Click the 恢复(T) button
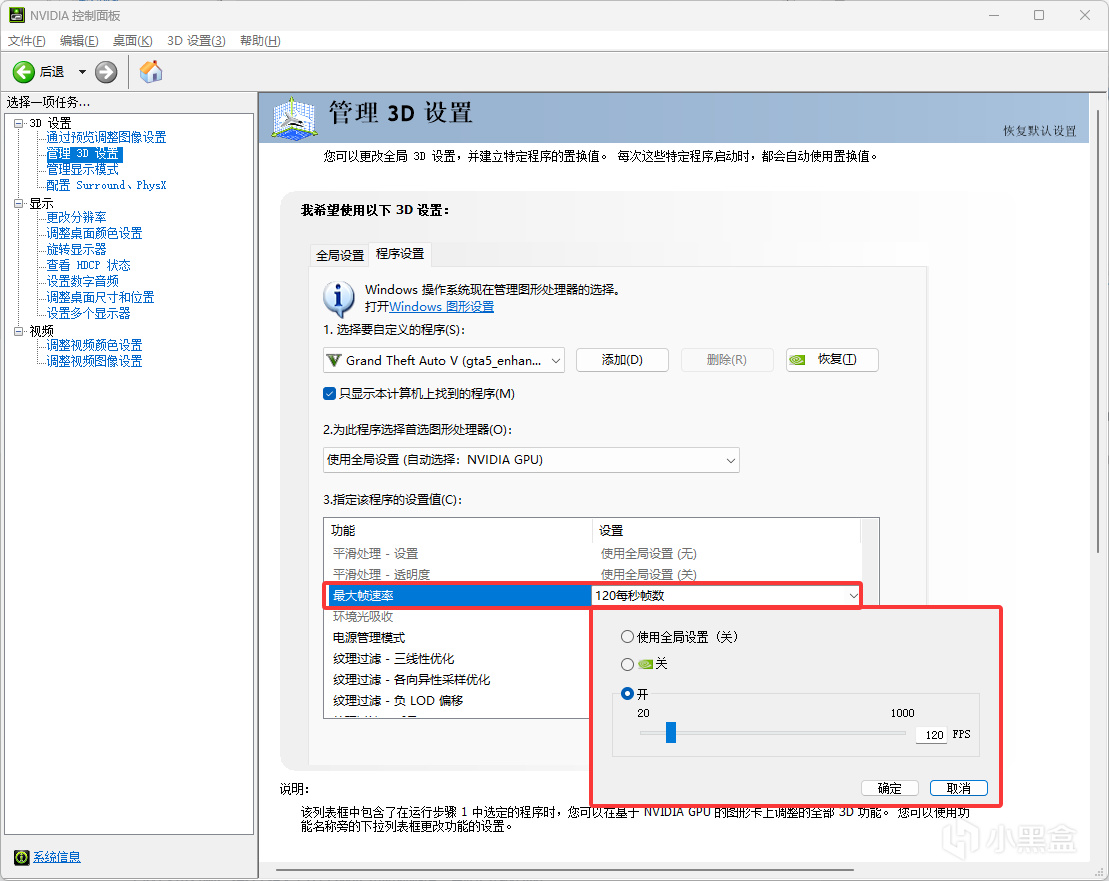The image size is (1109, 881). coord(832,360)
